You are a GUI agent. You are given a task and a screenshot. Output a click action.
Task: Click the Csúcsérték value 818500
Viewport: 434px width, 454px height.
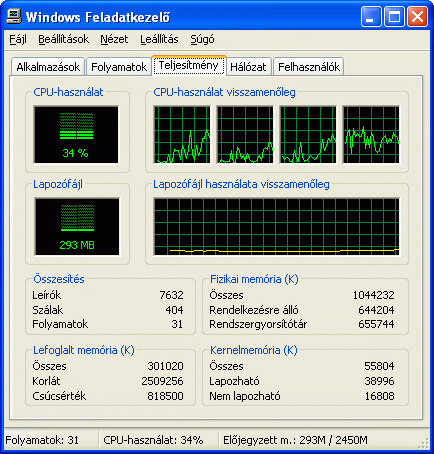pos(165,396)
